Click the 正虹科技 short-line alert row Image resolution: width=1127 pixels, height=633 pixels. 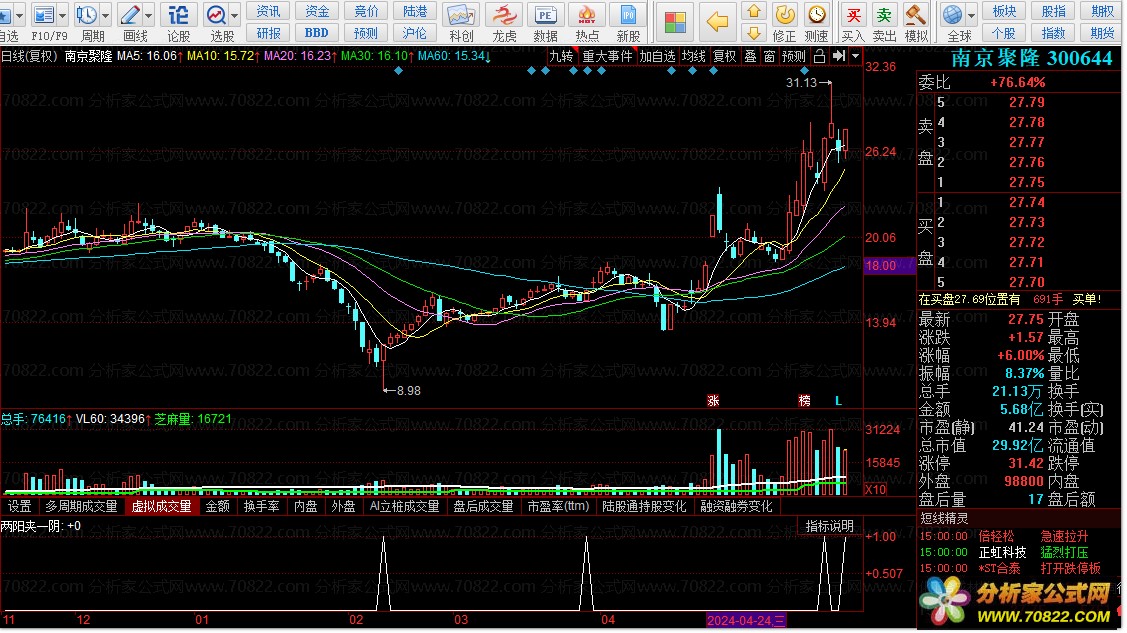point(1018,553)
